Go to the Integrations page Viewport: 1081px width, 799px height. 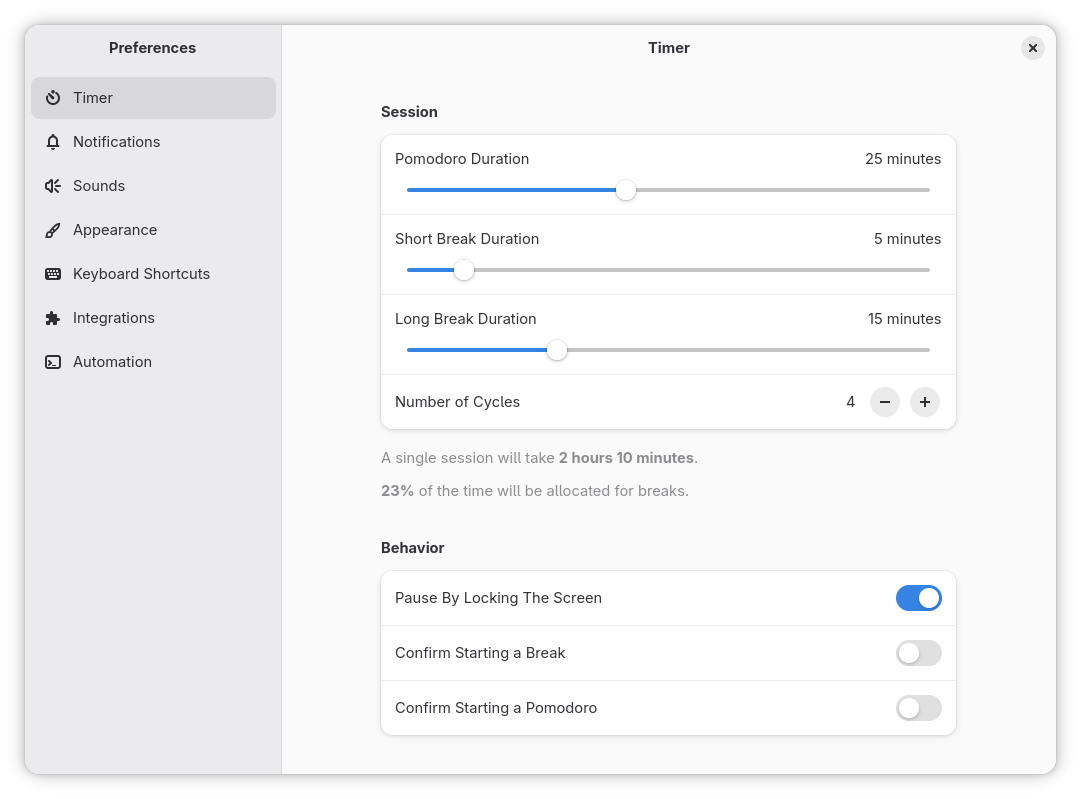pos(114,318)
